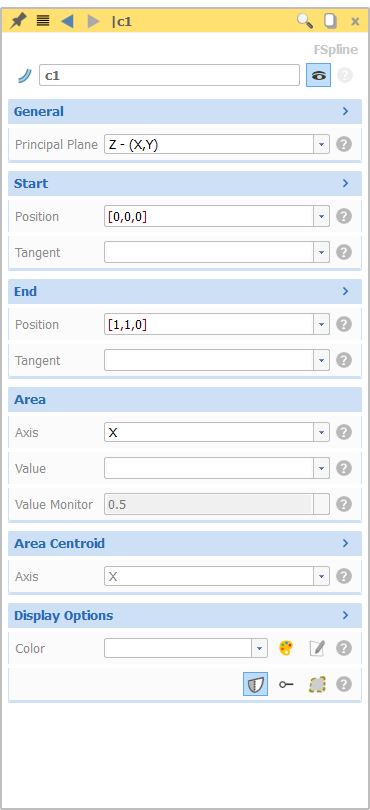Click the edit color pencil icon
Viewport: 370px width, 810px height.
(x=317, y=648)
